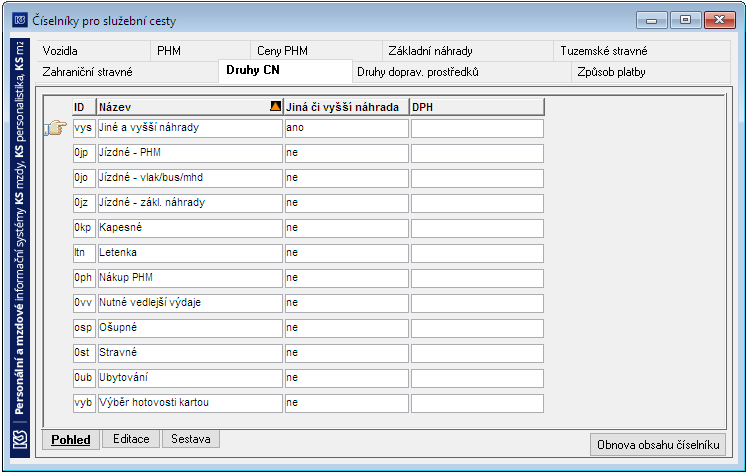Select the 0ub ID cell
Image resolution: width=748 pixels, height=475 pixels.
click(x=84, y=378)
